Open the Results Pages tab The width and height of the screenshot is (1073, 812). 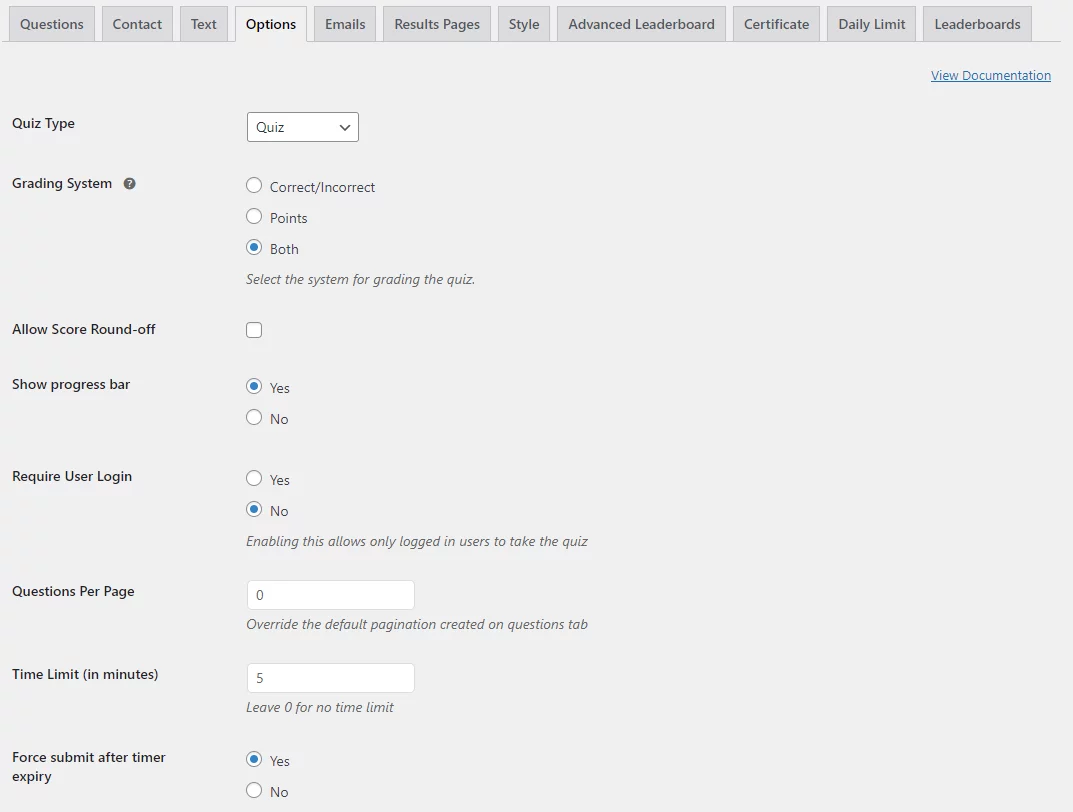tap(436, 23)
